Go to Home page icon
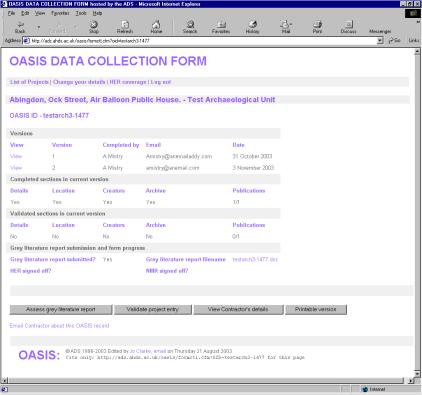The height and width of the screenshot is (395, 422). click(x=156, y=27)
